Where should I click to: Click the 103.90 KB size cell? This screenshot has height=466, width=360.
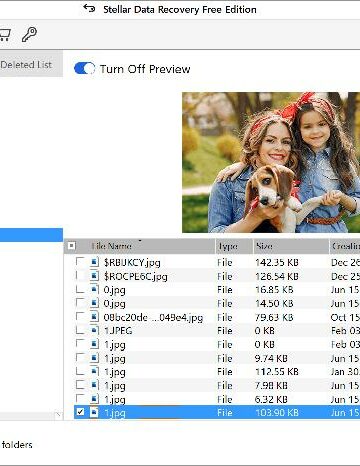coord(277,413)
